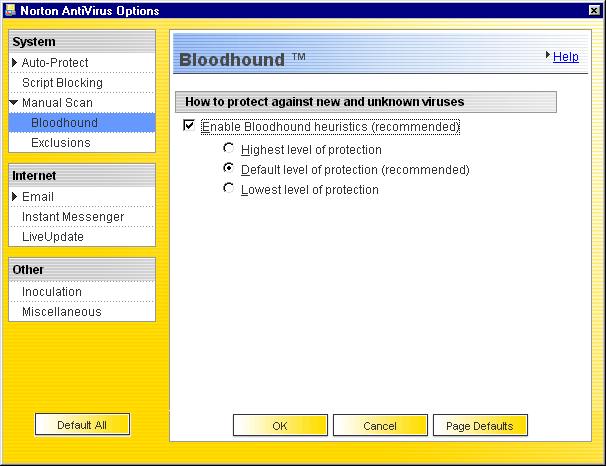
Task: Go to Exclusions settings
Action: [x=61, y=143]
